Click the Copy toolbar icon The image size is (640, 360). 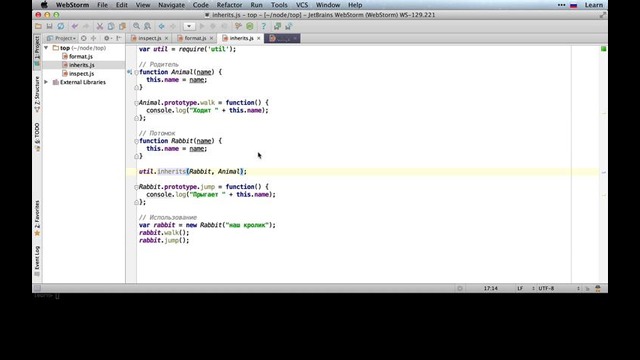point(111,26)
